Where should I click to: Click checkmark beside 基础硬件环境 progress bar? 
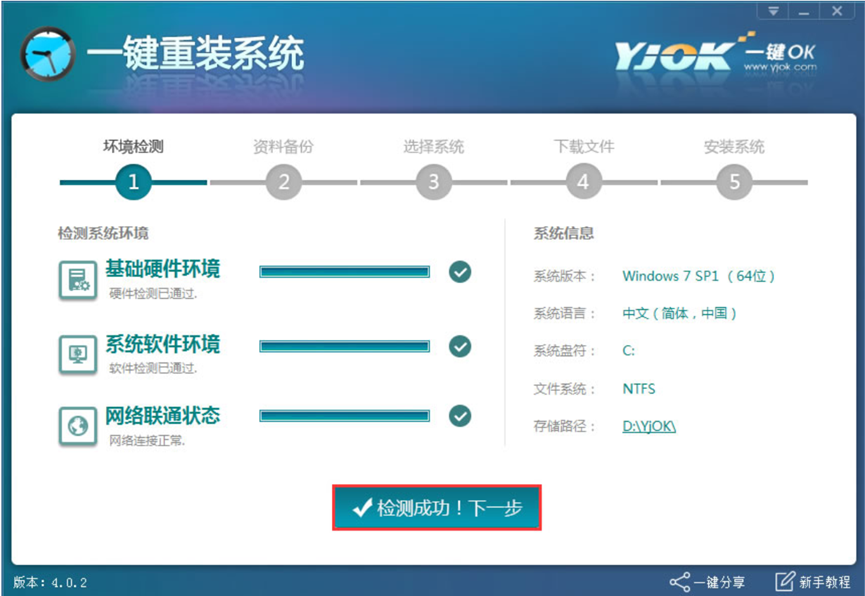click(460, 272)
